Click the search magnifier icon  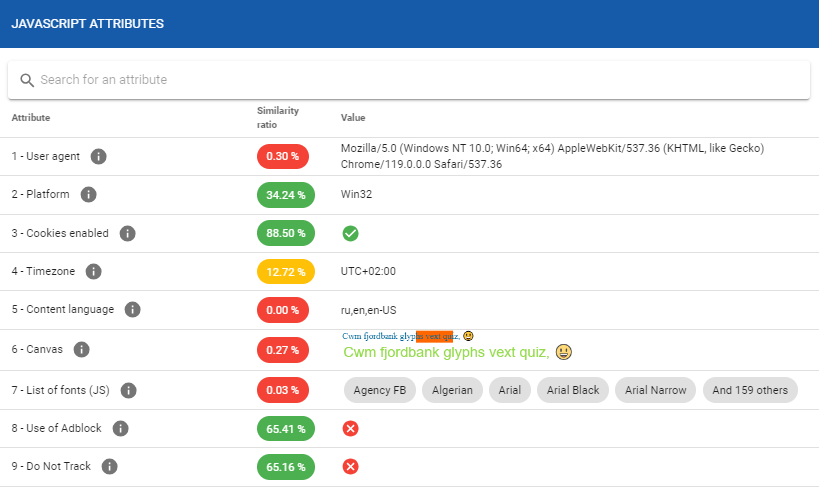27,80
